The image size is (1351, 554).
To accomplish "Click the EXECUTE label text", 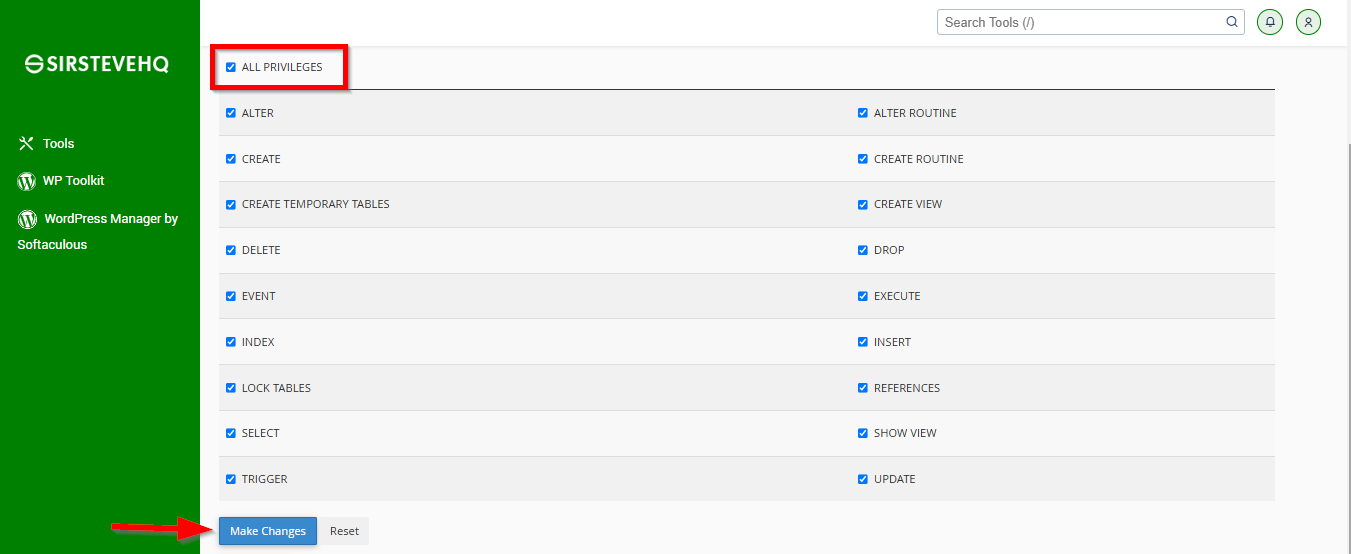I will 897,296.
